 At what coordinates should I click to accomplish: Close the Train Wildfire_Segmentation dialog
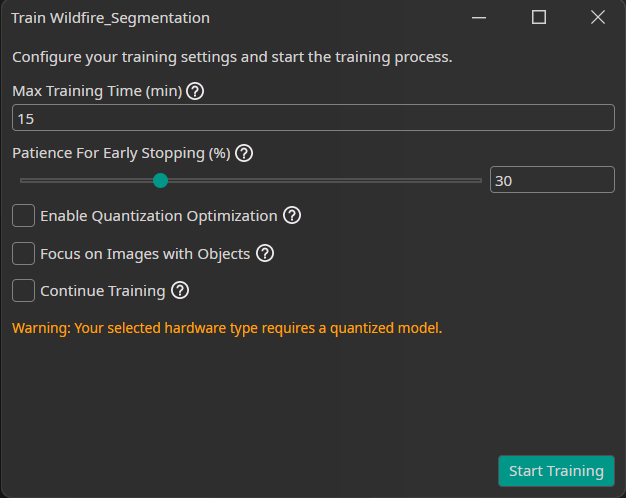597,17
